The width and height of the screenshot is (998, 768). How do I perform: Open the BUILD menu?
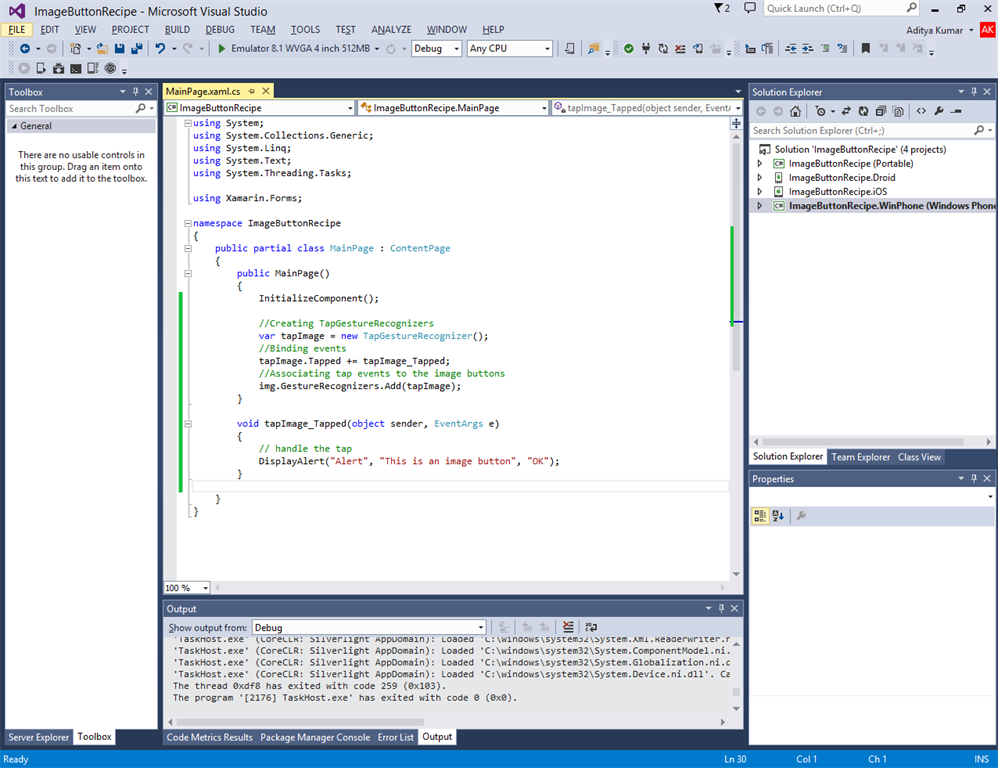pos(177,30)
